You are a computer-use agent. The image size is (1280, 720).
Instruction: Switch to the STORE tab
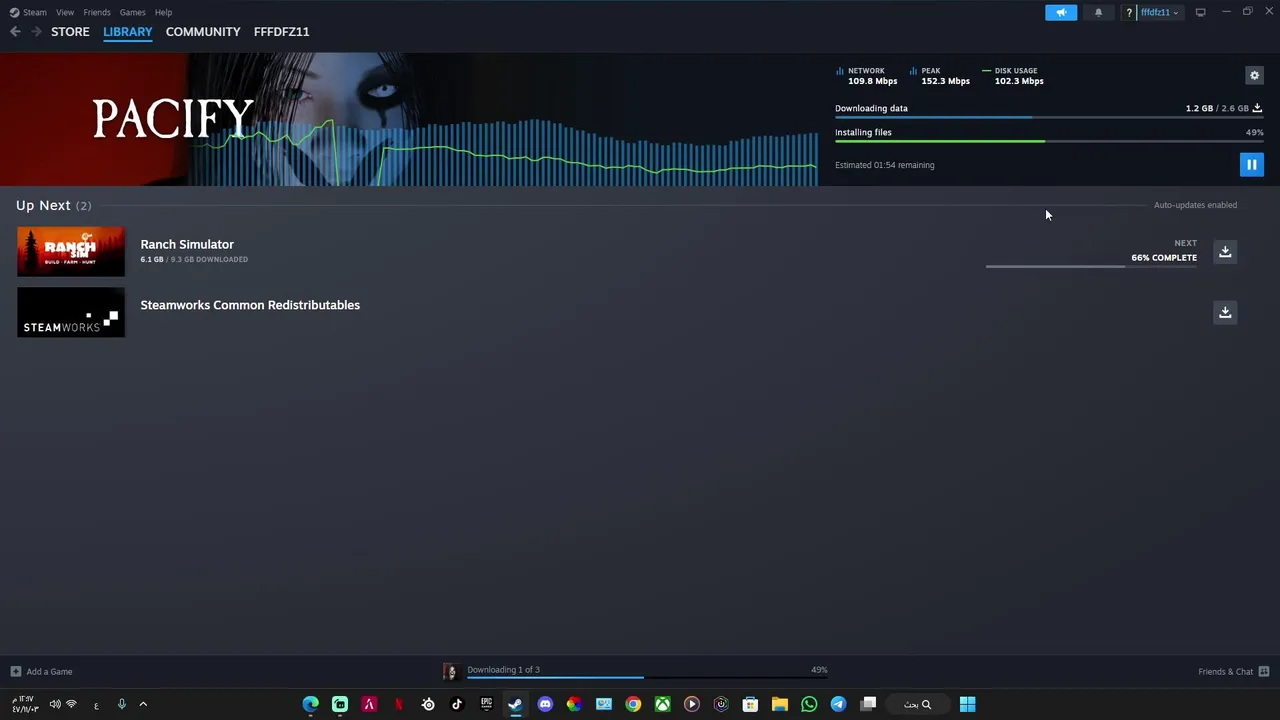pyautogui.click(x=70, y=32)
